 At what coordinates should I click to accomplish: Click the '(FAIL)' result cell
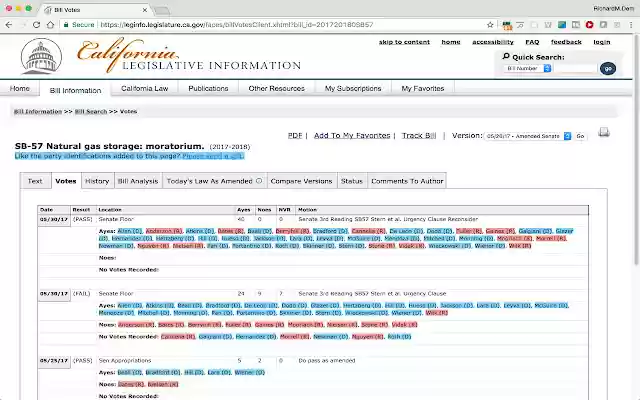(x=81, y=293)
